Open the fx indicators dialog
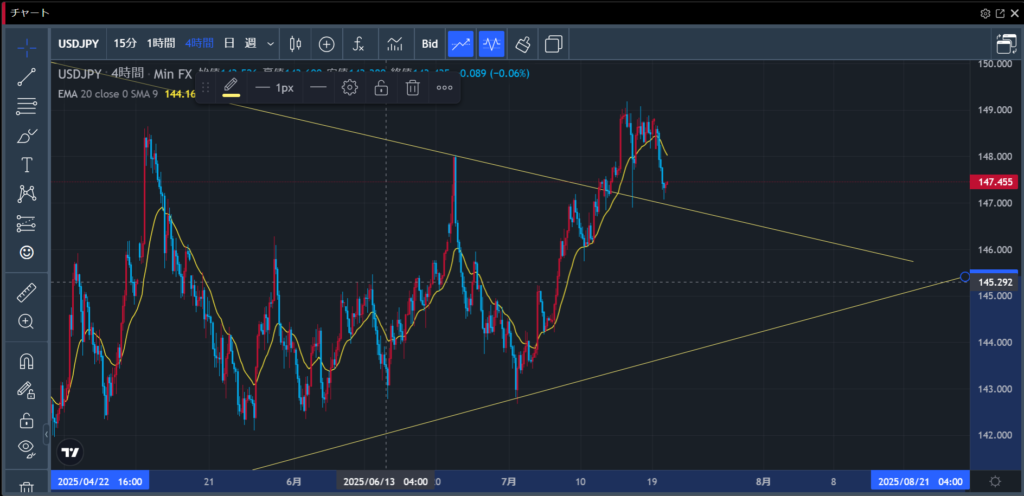 [359, 44]
